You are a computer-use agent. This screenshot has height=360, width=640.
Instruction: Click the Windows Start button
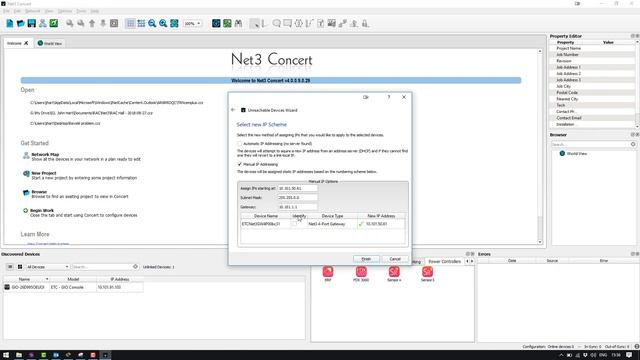click(6, 355)
